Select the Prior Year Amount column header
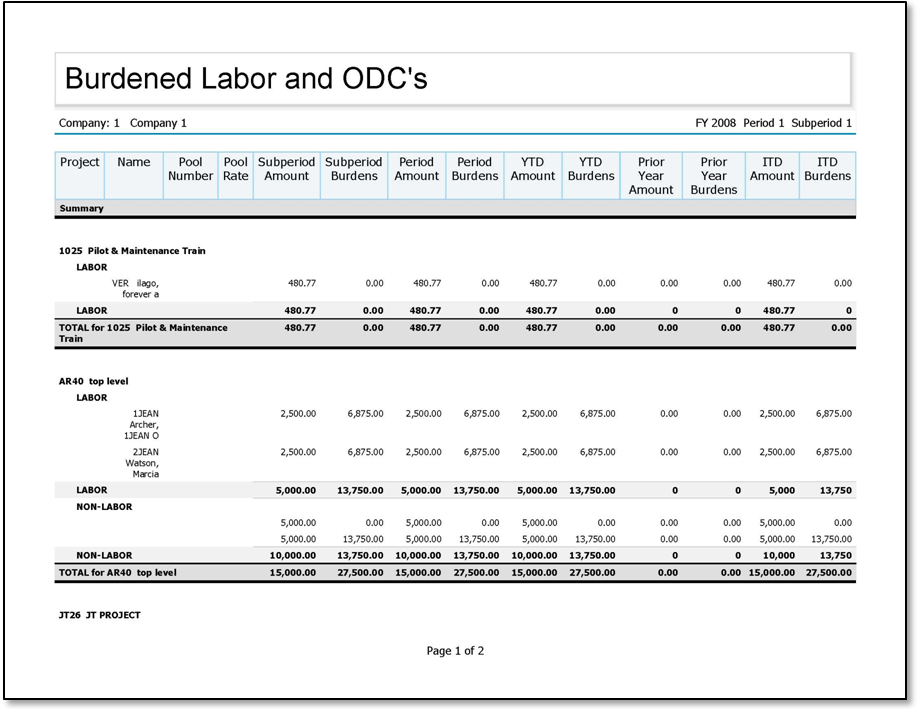919x709 pixels. click(x=651, y=176)
